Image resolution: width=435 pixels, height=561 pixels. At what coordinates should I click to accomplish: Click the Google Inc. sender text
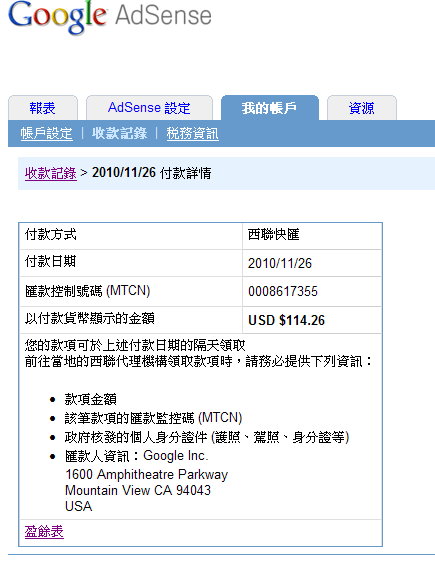click(176, 456)
